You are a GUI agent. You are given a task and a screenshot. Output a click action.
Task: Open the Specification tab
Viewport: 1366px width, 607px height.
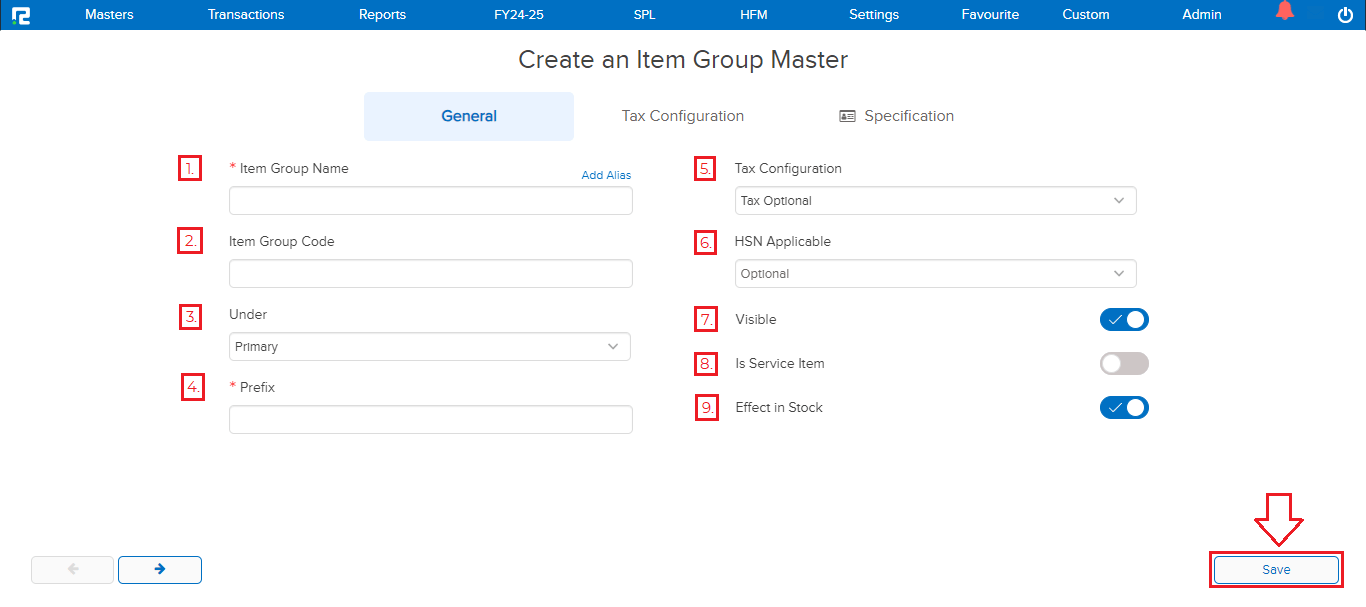click(x=896, y=116)
